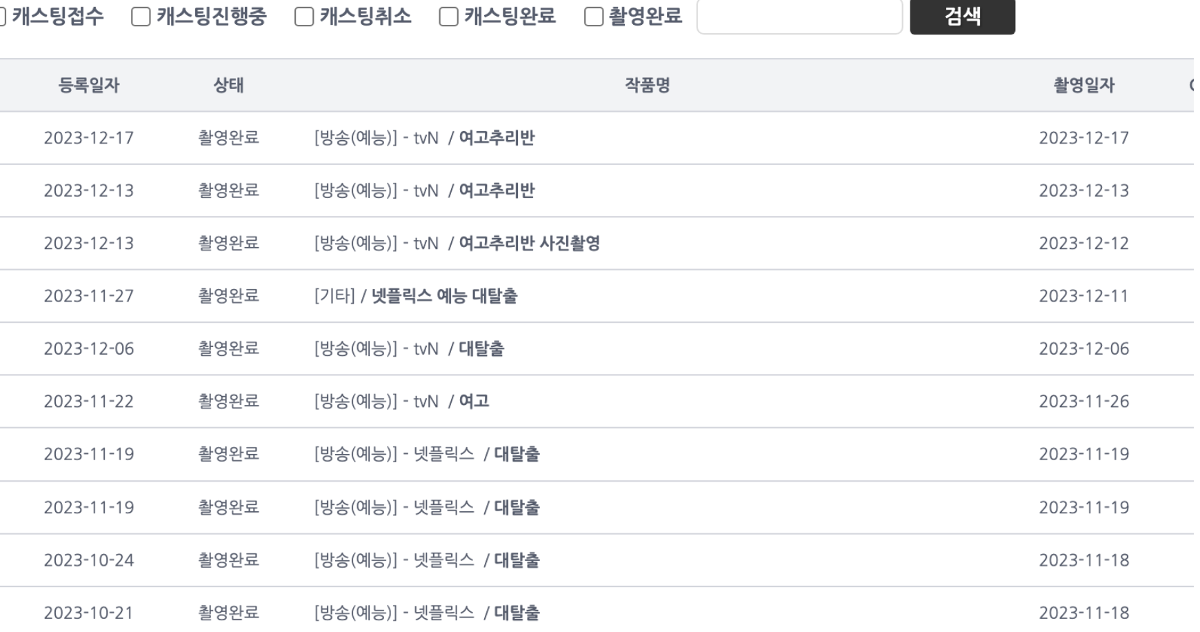Click the black 검색 button
This screenshot has height=632, width=1200.
(x=962, y=17)
